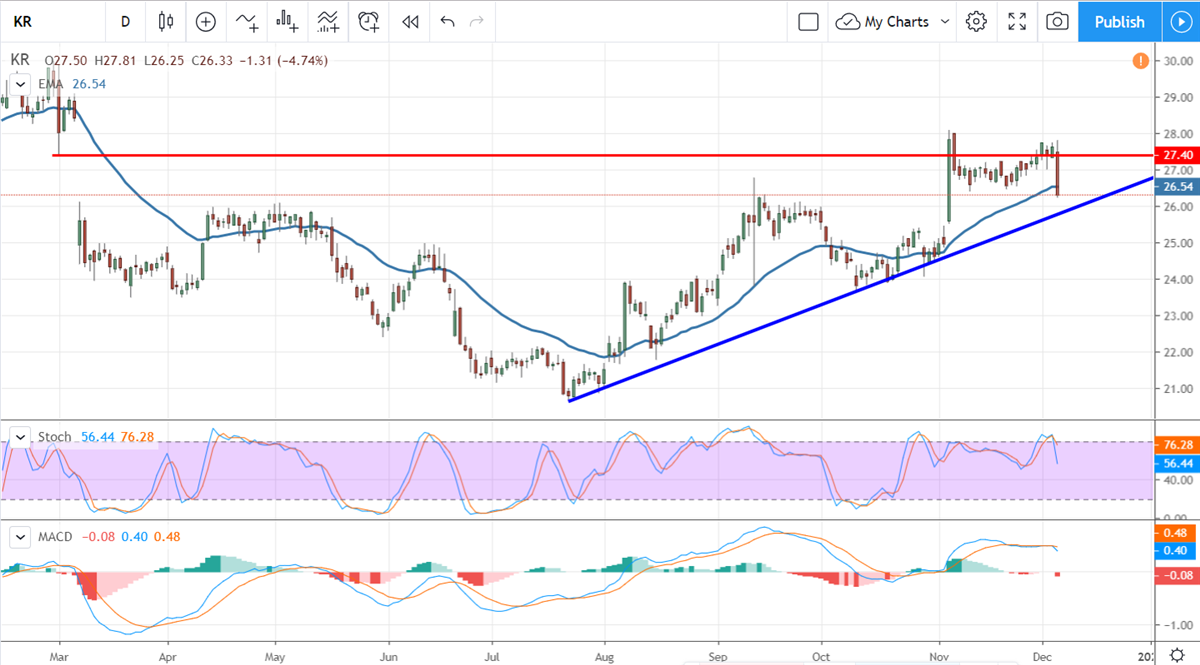
Task: Open the My Charts cloud menu
Action: coord(883,21)
